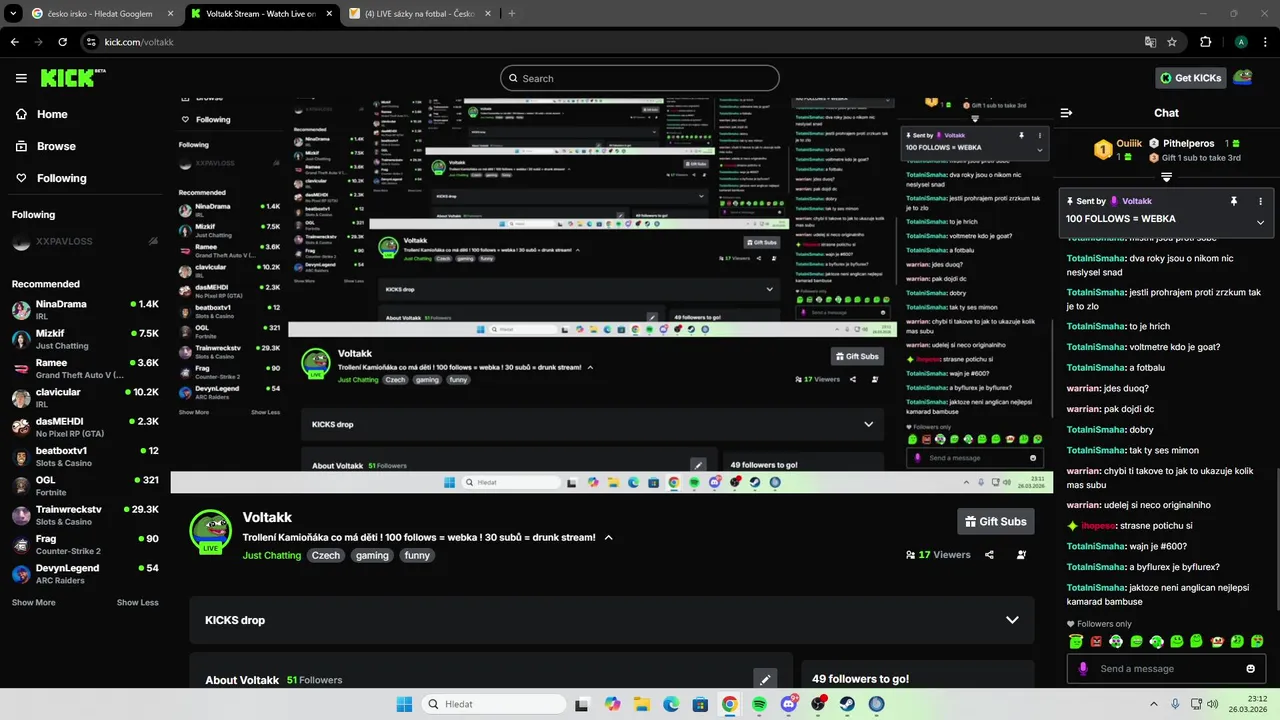The width and height of the screenshot is (1280, 720).
Task: Switch to the česko irsko Google tab
Action: click(102, 13)
